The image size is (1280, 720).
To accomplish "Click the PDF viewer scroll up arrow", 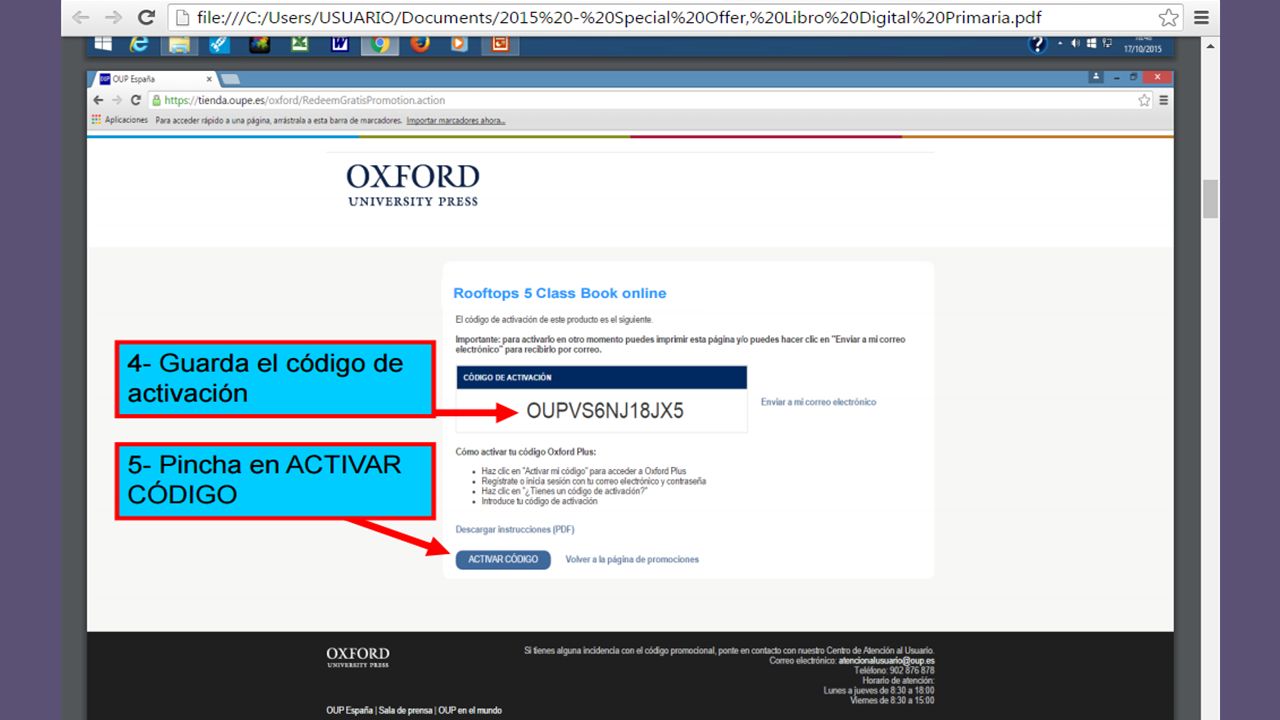I will click(1211, 45).
